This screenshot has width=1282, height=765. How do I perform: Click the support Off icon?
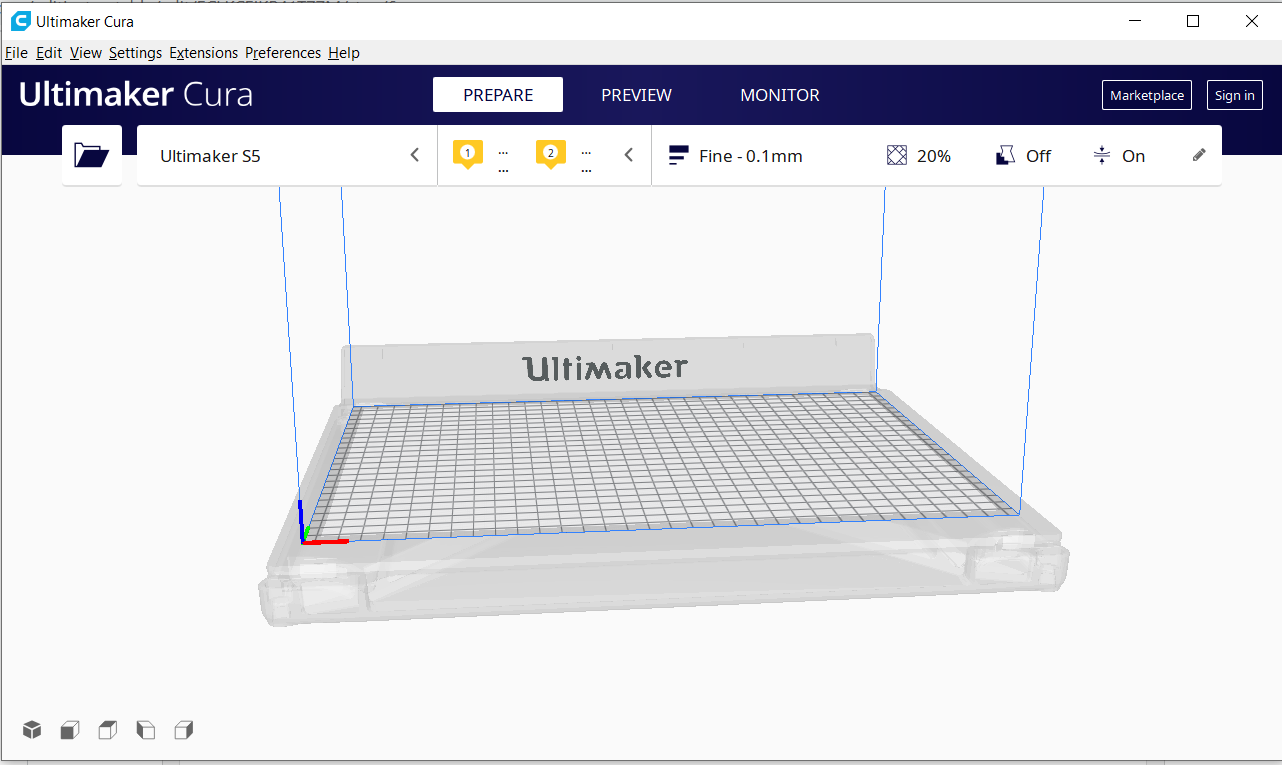point(1006,155)
